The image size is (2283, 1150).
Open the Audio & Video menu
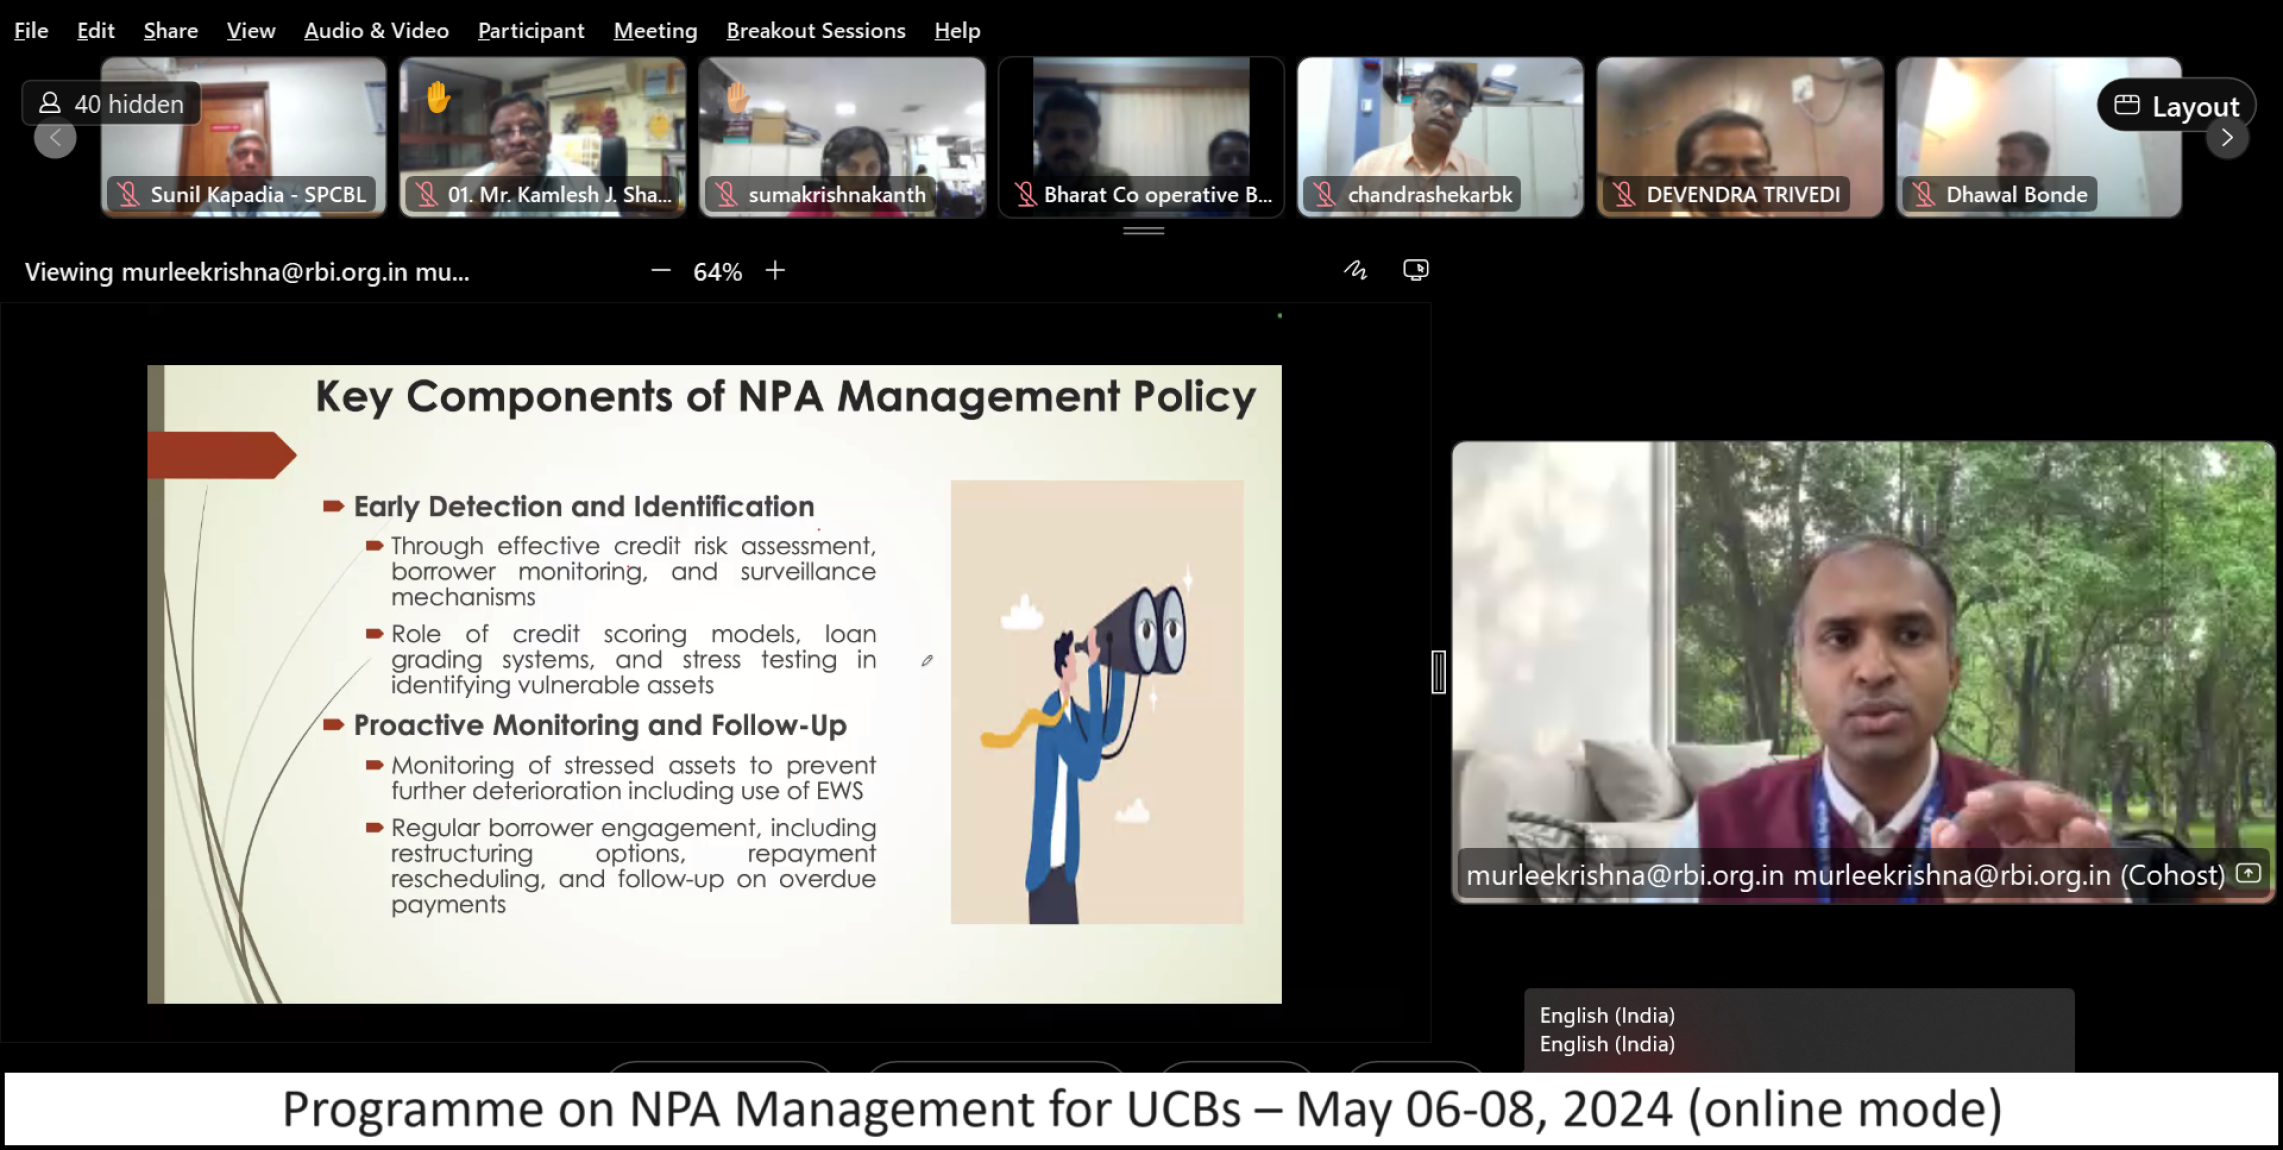click(x=376, y=31)
